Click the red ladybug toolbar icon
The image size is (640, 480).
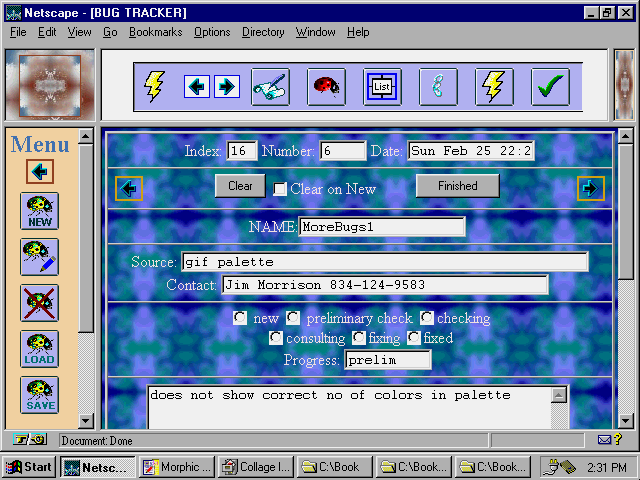[x=326, y=87]
